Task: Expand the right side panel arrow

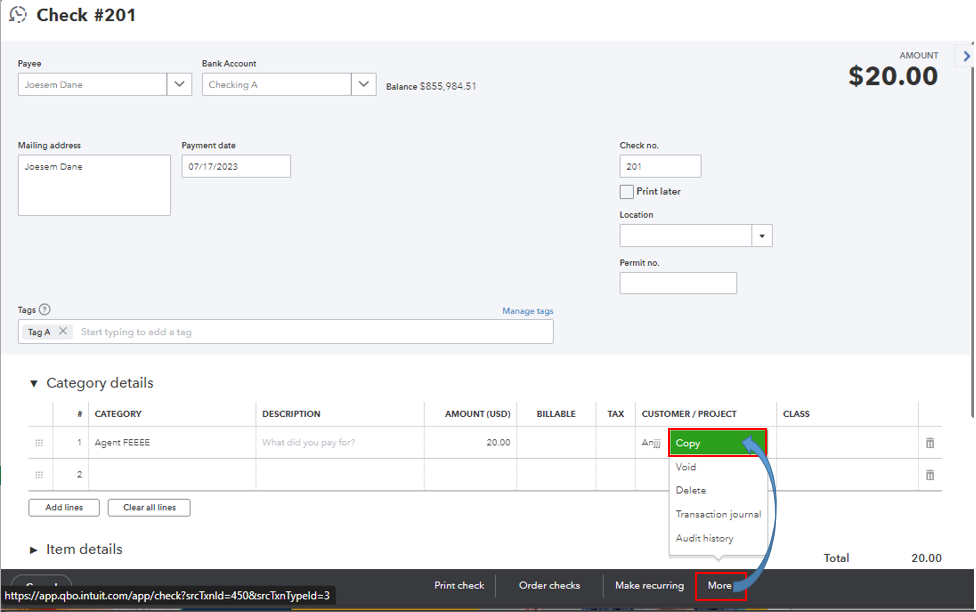Action: (x=966, y=57)
